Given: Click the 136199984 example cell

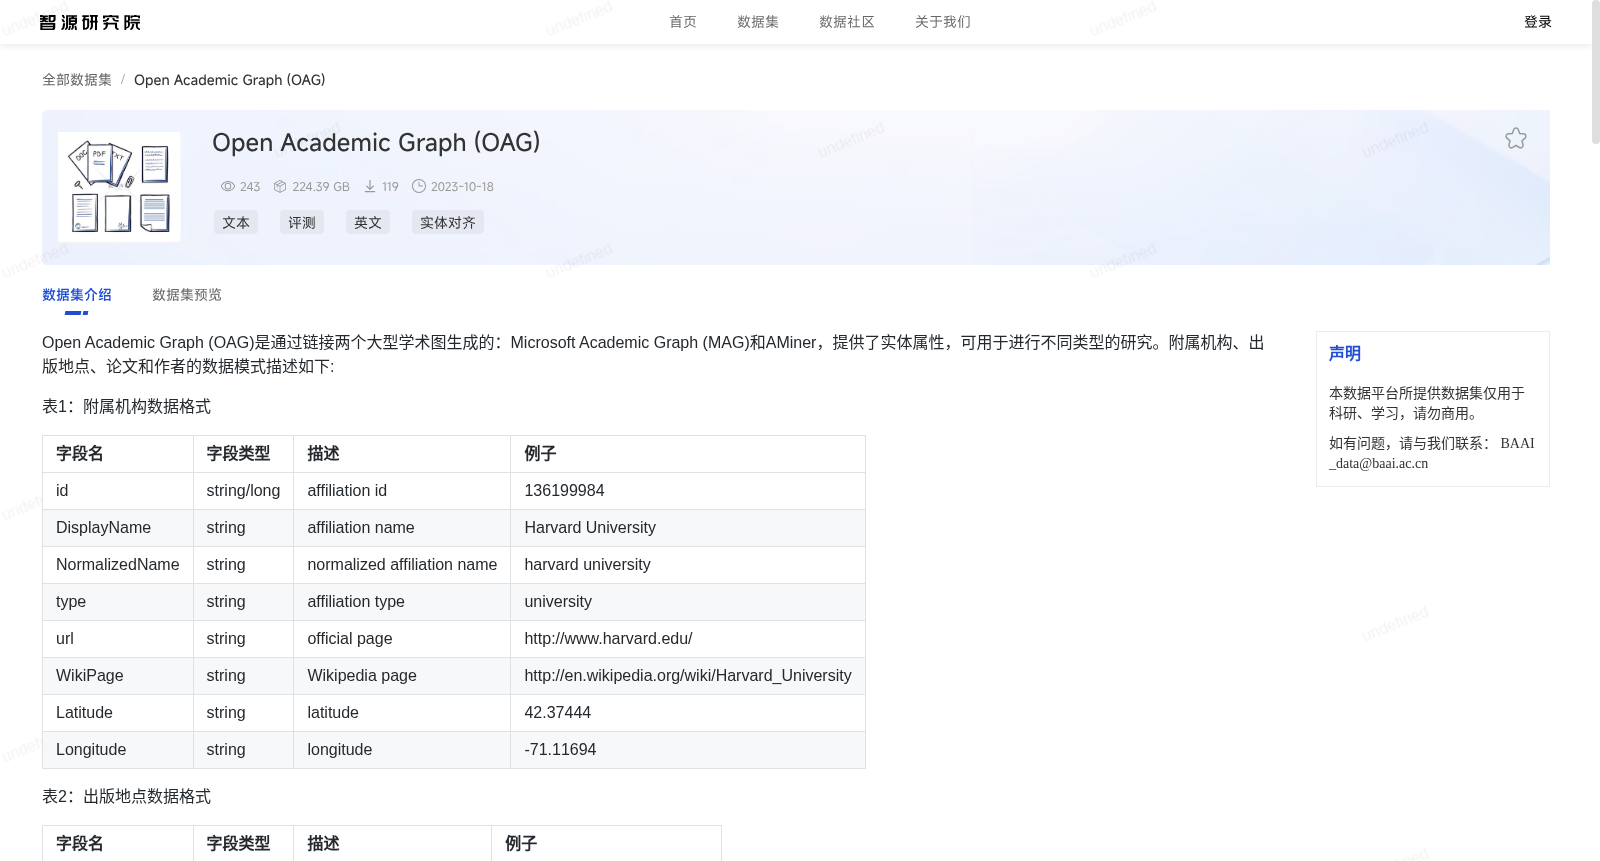Looking at the screenshot, I should pos(688,491).
